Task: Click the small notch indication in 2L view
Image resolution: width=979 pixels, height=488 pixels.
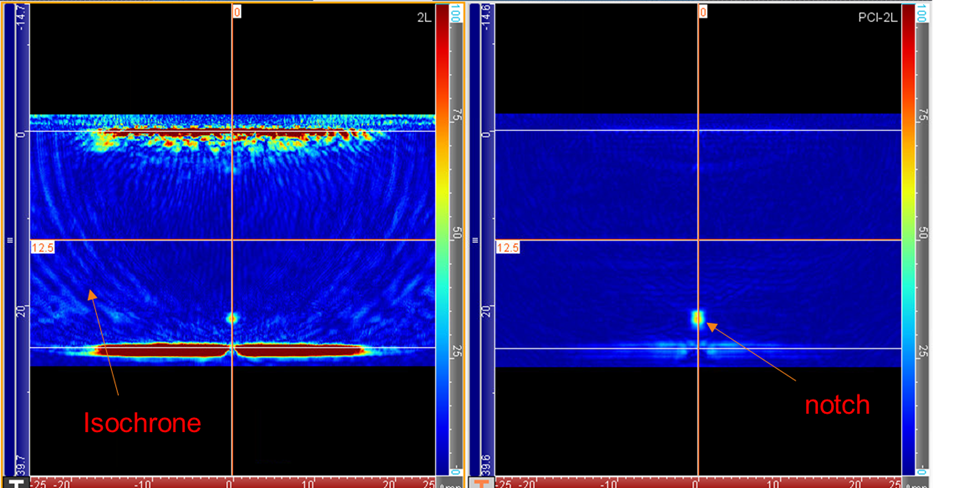Action: point(232,317)
